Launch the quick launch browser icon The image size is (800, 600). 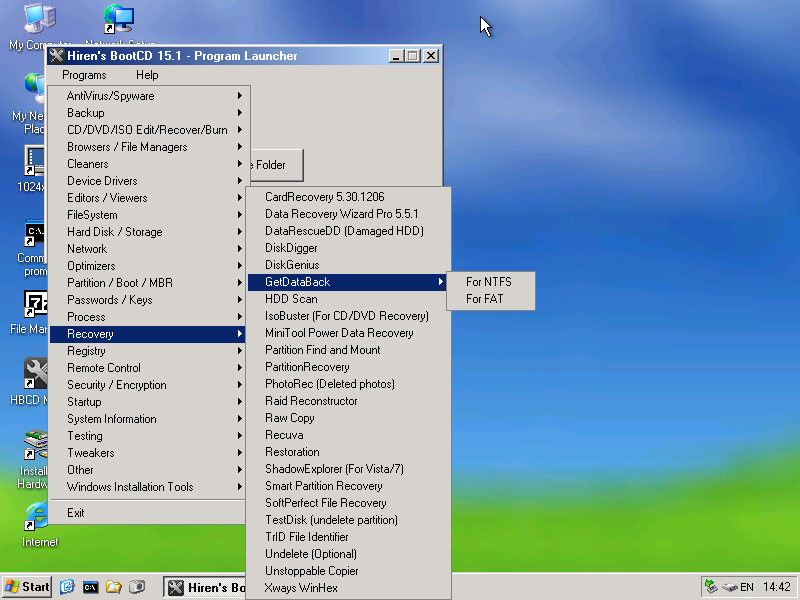point(67,587)
